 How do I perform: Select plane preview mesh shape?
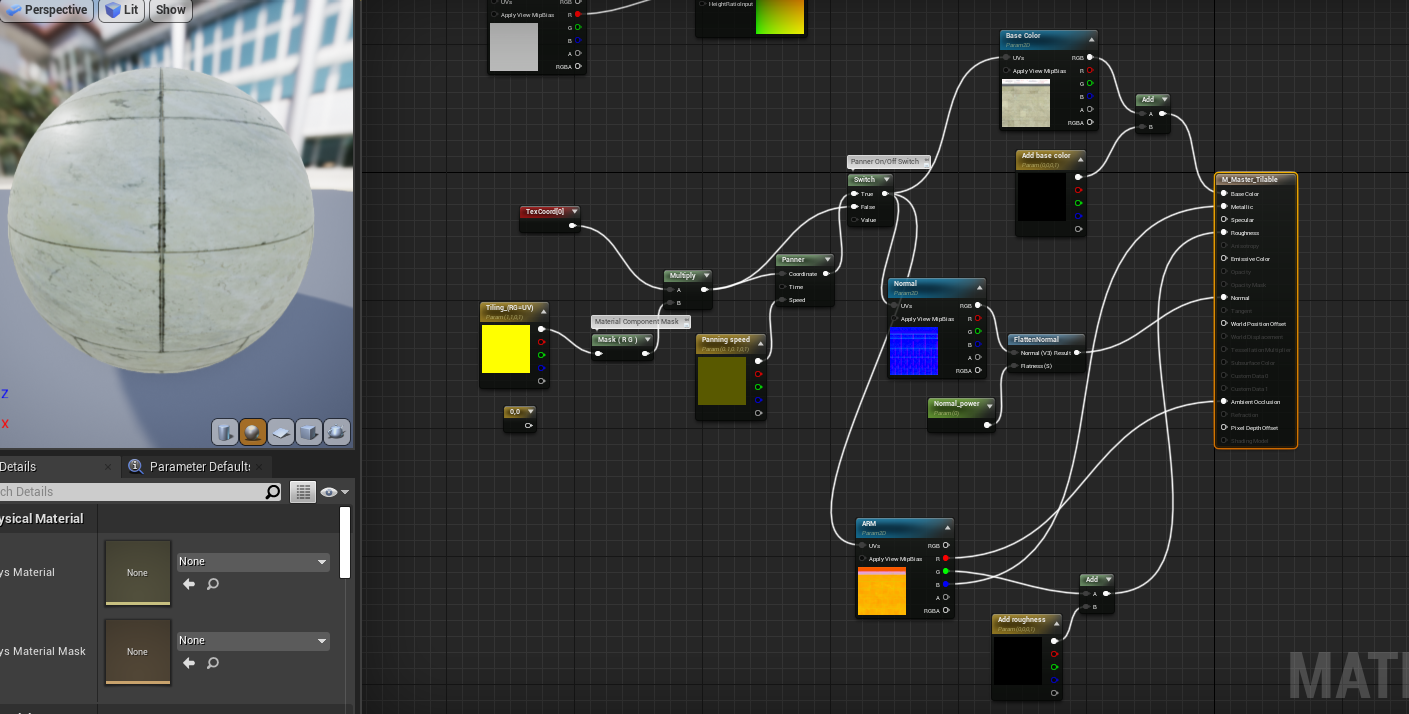pos(281,431)
